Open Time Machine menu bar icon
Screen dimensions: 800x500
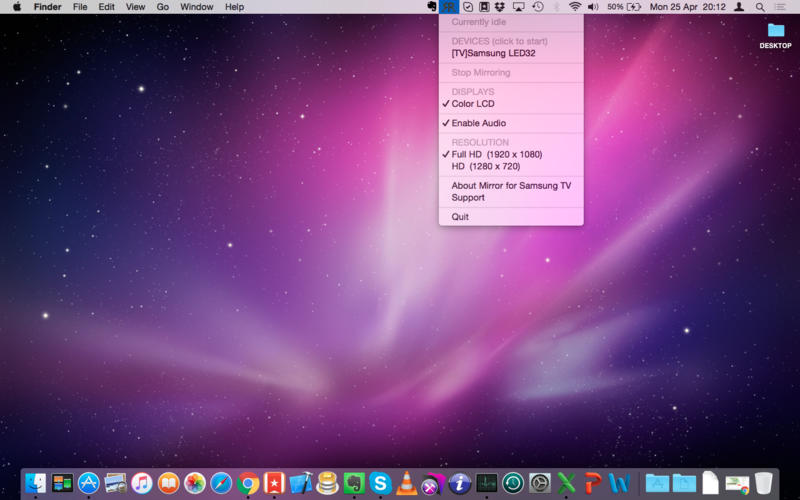537,7
